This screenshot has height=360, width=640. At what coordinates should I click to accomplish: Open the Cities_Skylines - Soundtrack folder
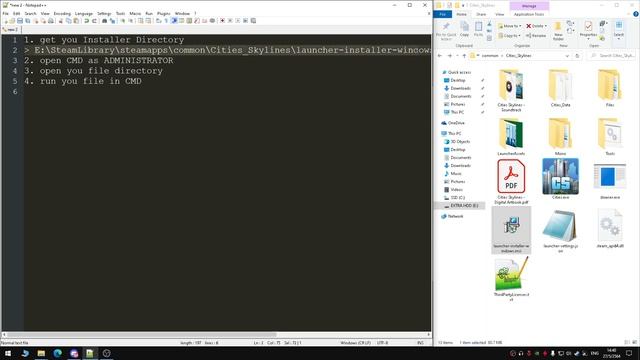511,91
